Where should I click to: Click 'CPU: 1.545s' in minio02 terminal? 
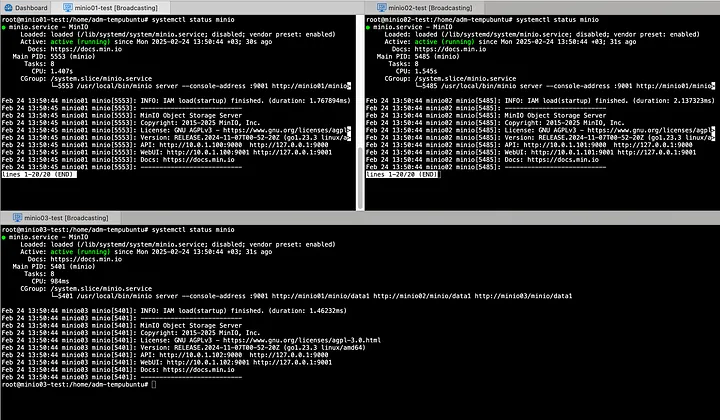point(416,71)
